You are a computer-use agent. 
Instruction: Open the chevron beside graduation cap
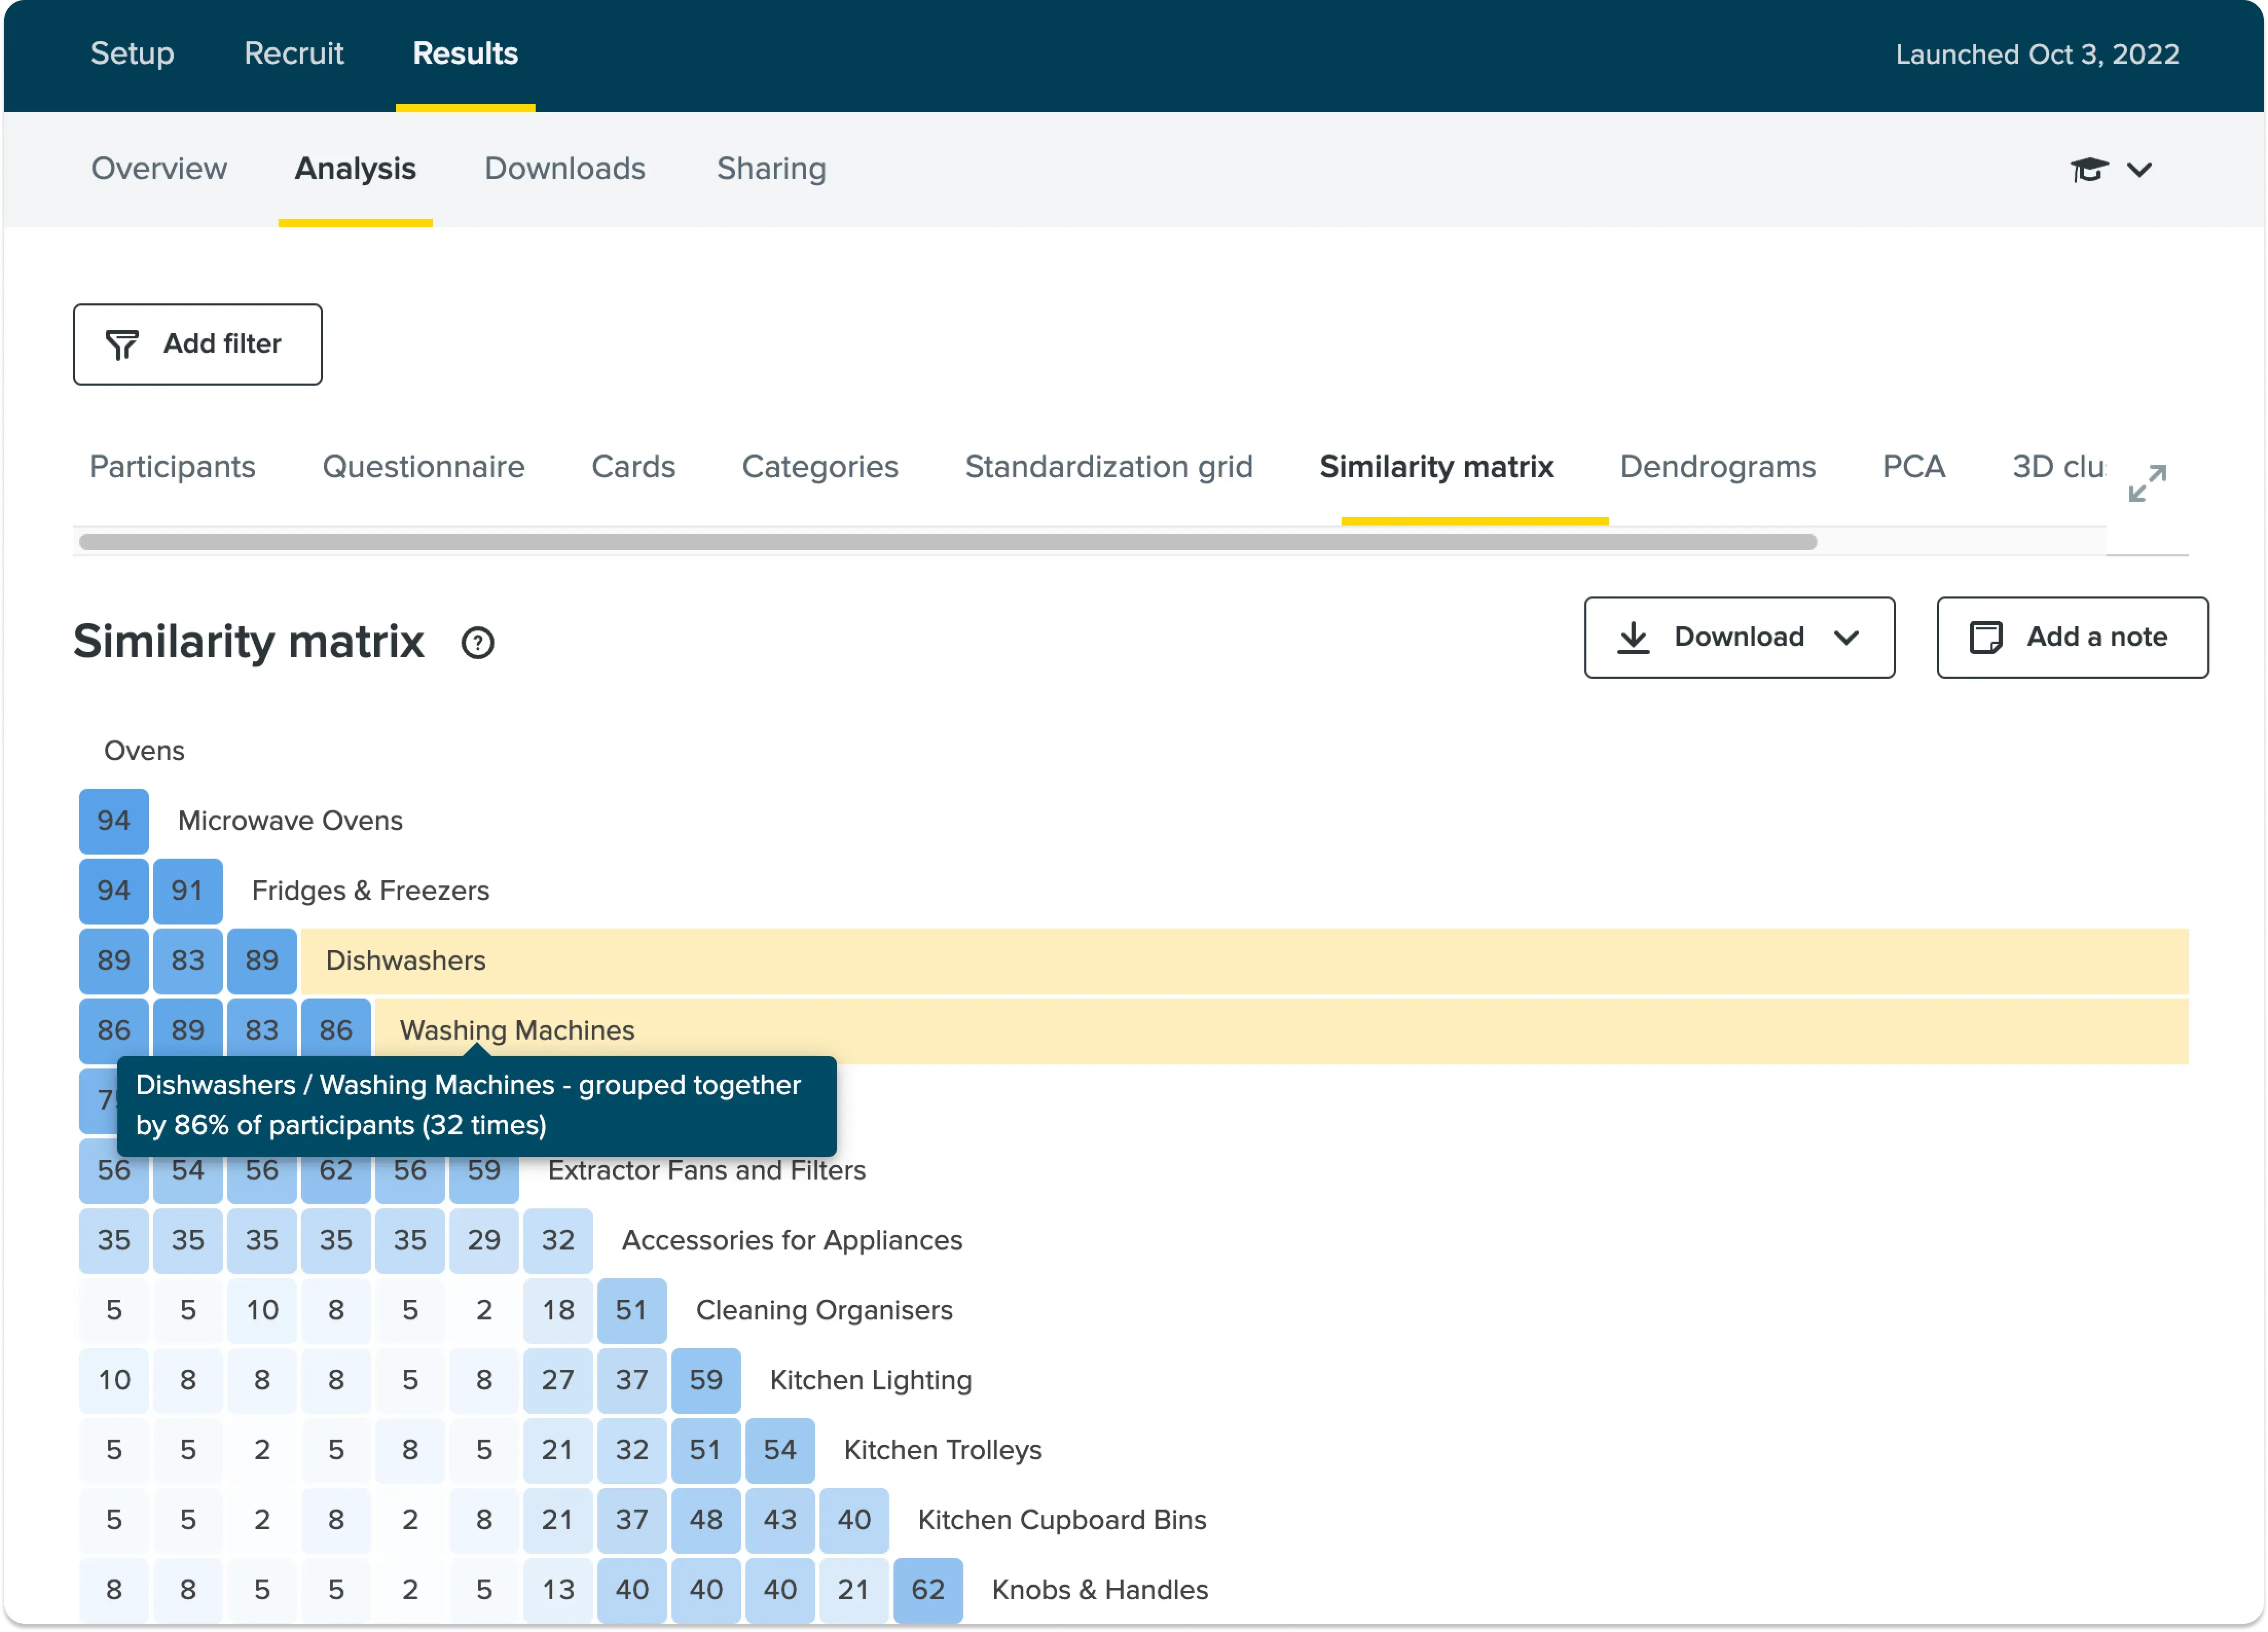[2139, 170]
